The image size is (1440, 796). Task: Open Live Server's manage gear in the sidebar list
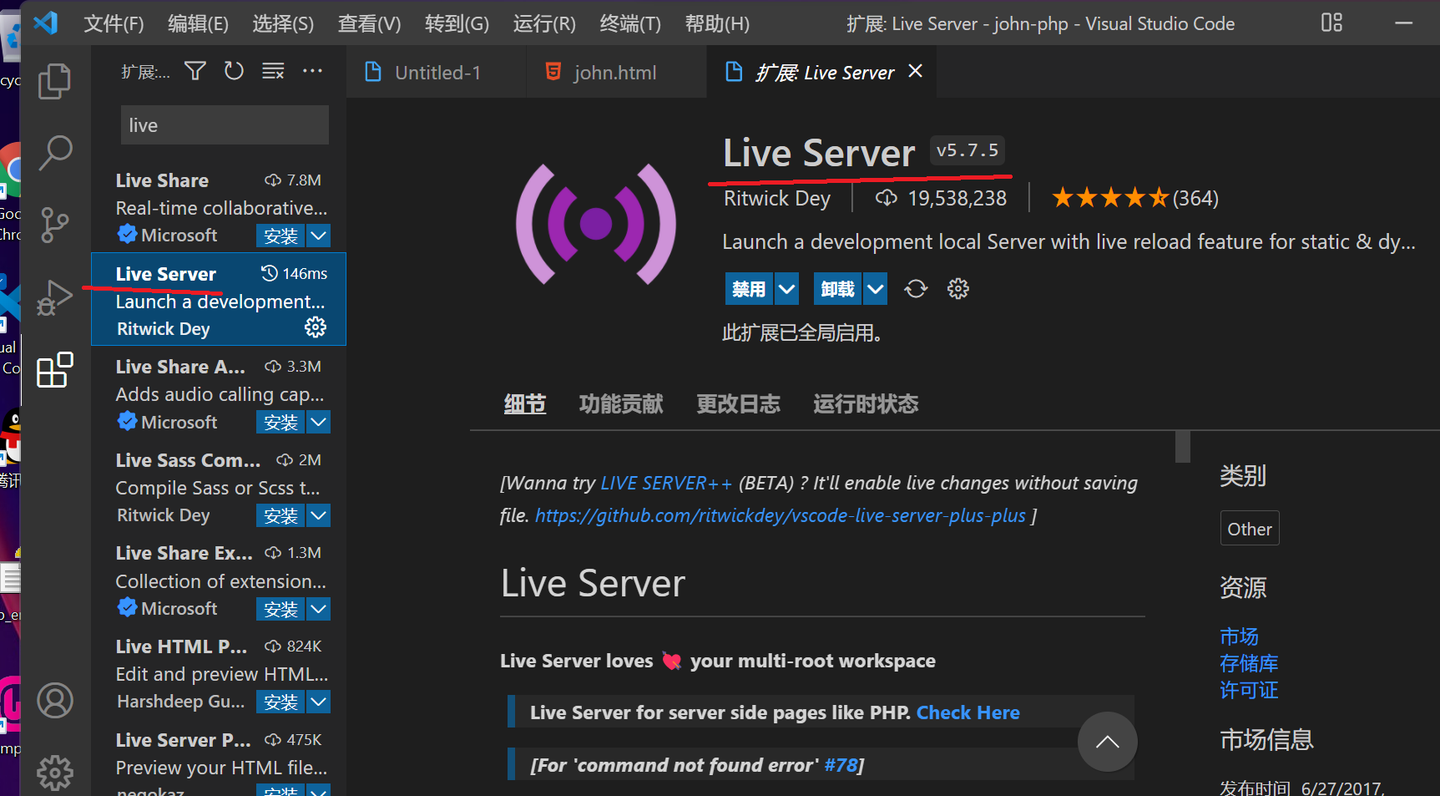coord(315,327)
